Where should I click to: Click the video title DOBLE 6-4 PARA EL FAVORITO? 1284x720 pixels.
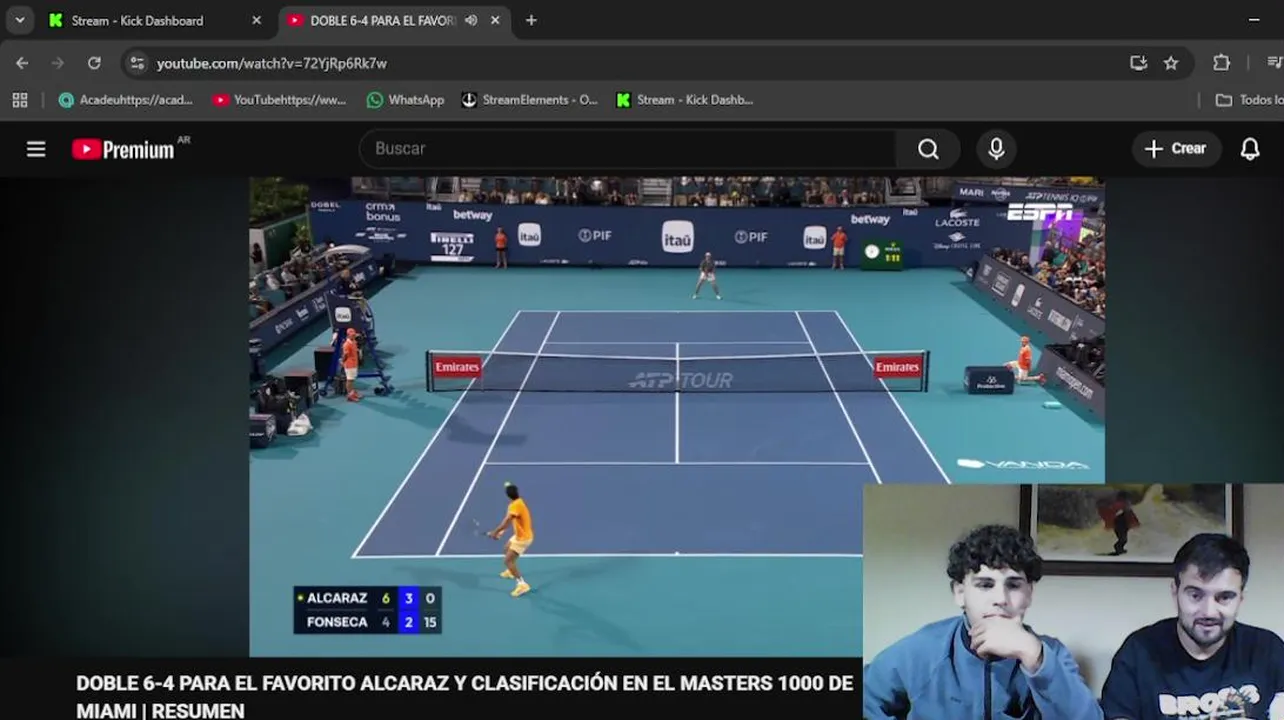pos(464,696)
